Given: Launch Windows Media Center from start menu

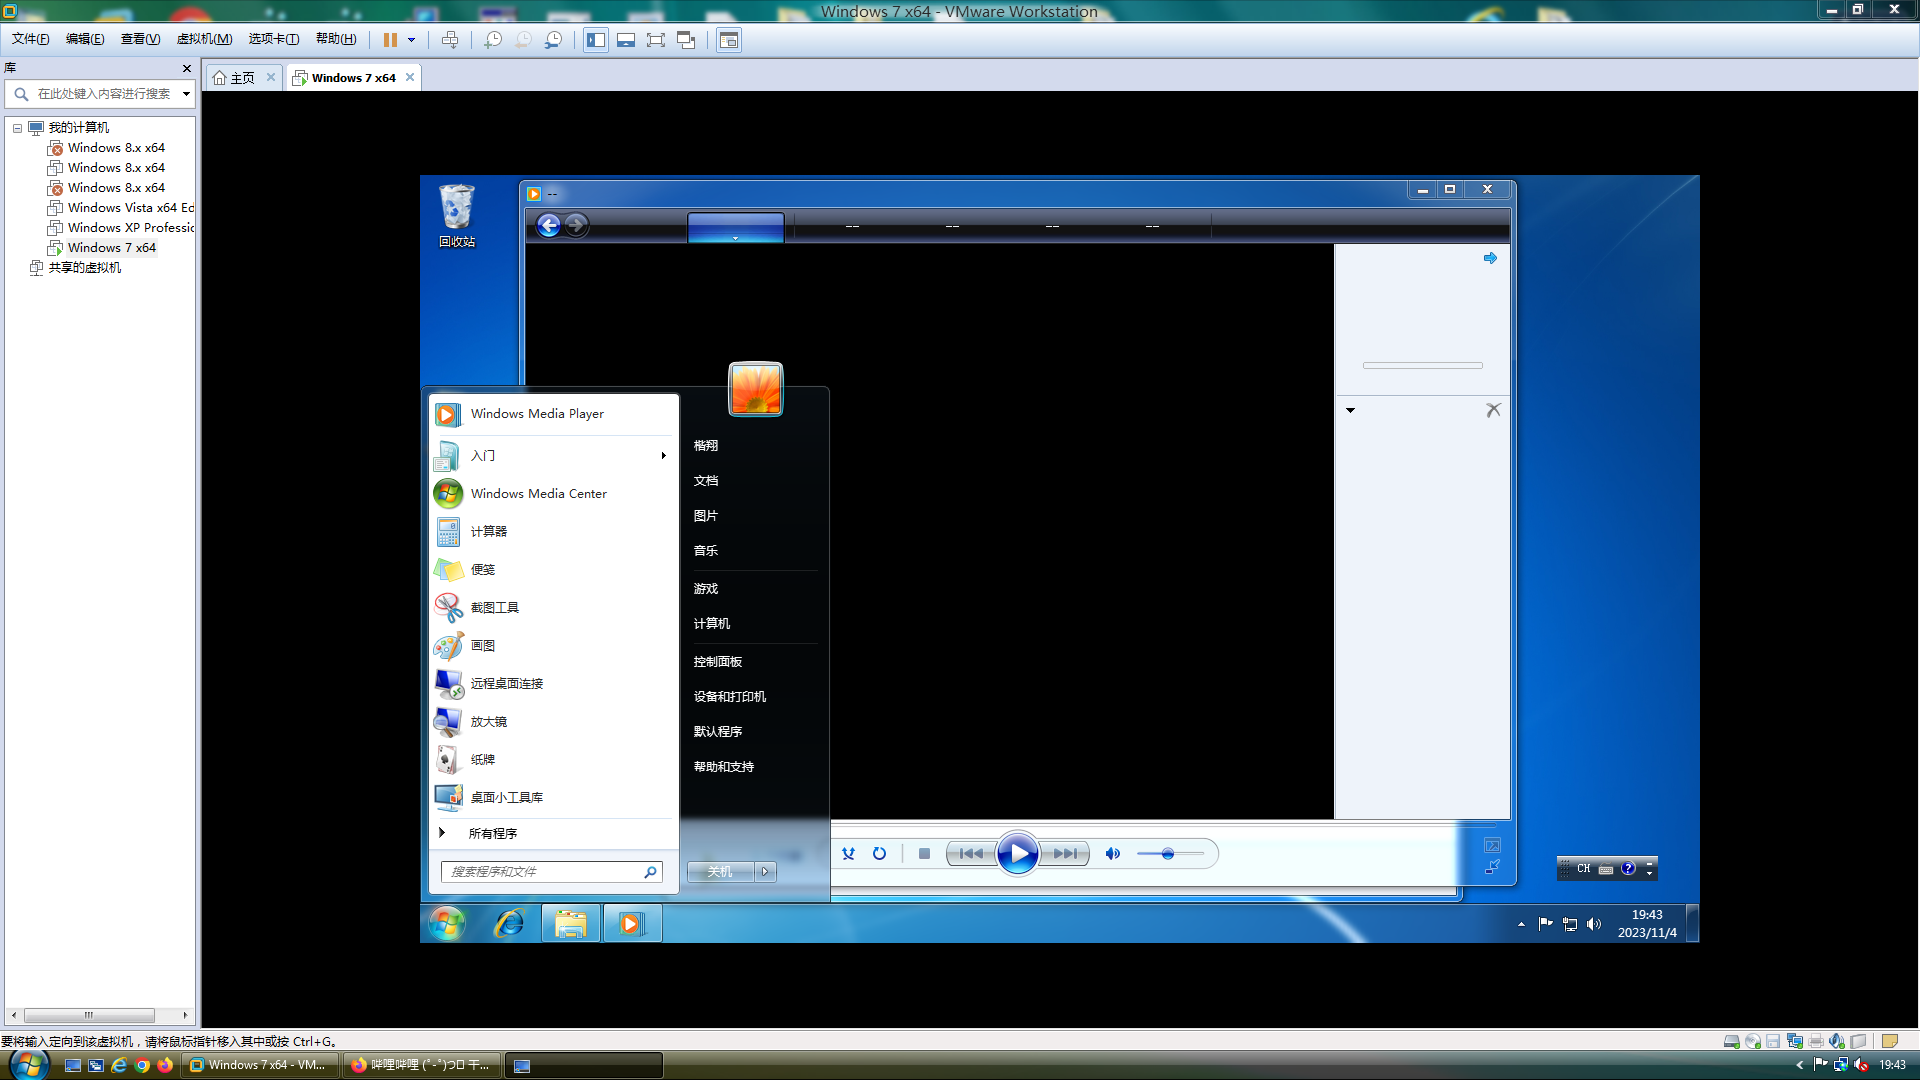Looking at the screenshot, I should (554, 494).
